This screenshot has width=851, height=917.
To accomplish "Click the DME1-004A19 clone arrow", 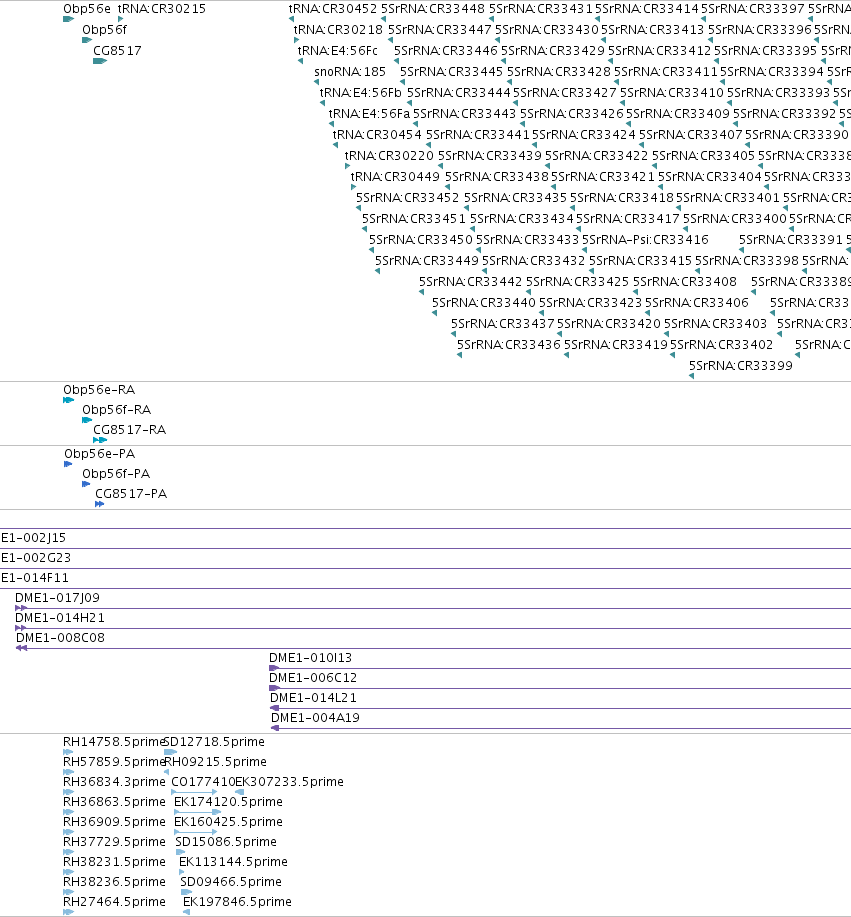I will (x=275, y=728).
